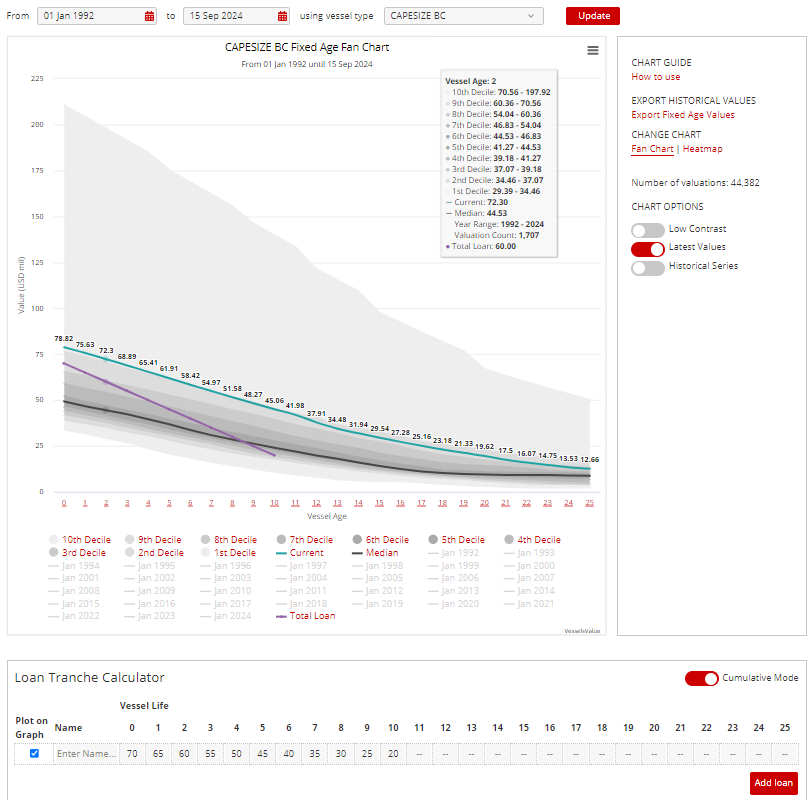Click the loan Enter Name input field
The image size is (810, 800).
(x=86, y=754)
